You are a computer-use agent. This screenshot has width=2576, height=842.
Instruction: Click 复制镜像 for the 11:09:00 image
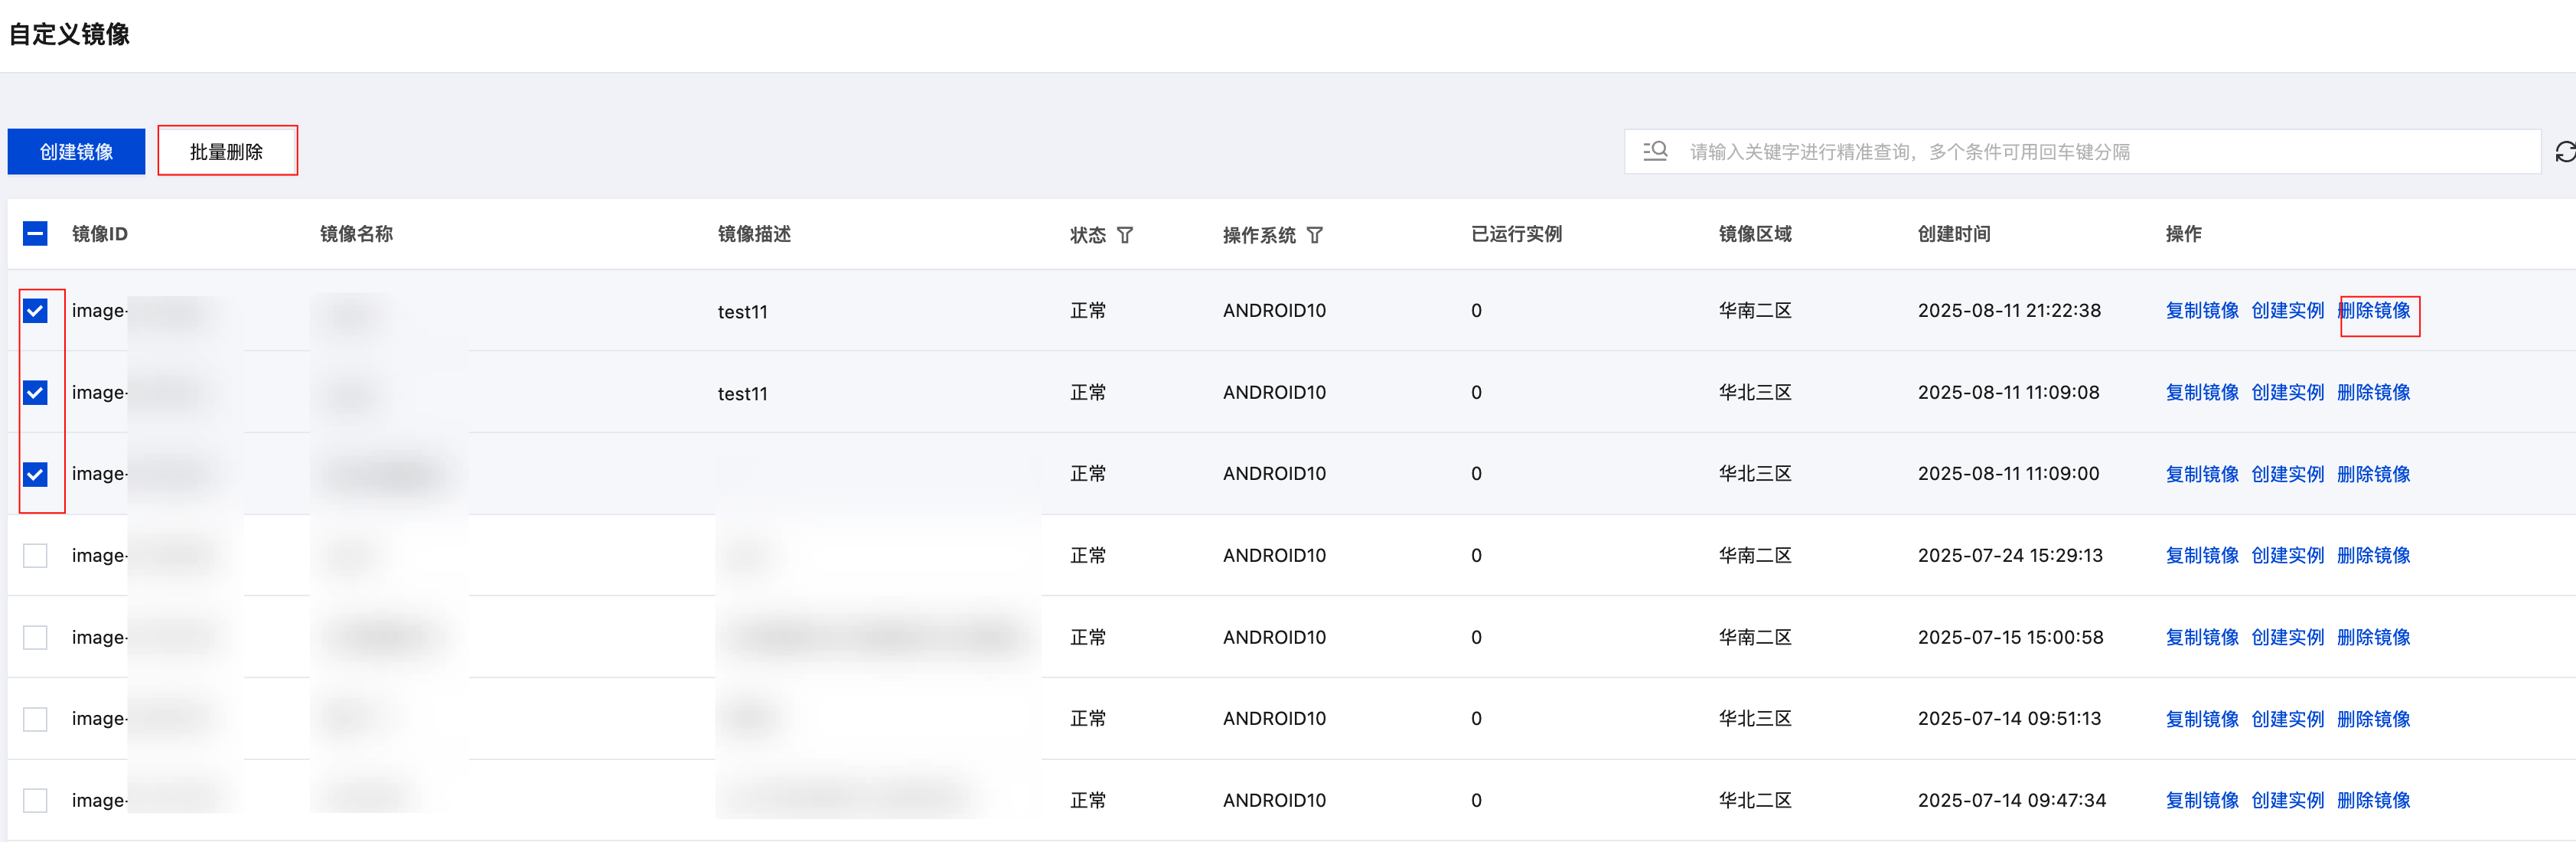pyautogui.click(x=2202, y=474)
